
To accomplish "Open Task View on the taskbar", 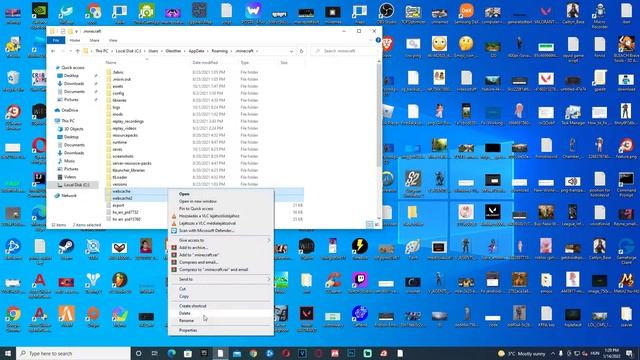I will click(155, 353).
